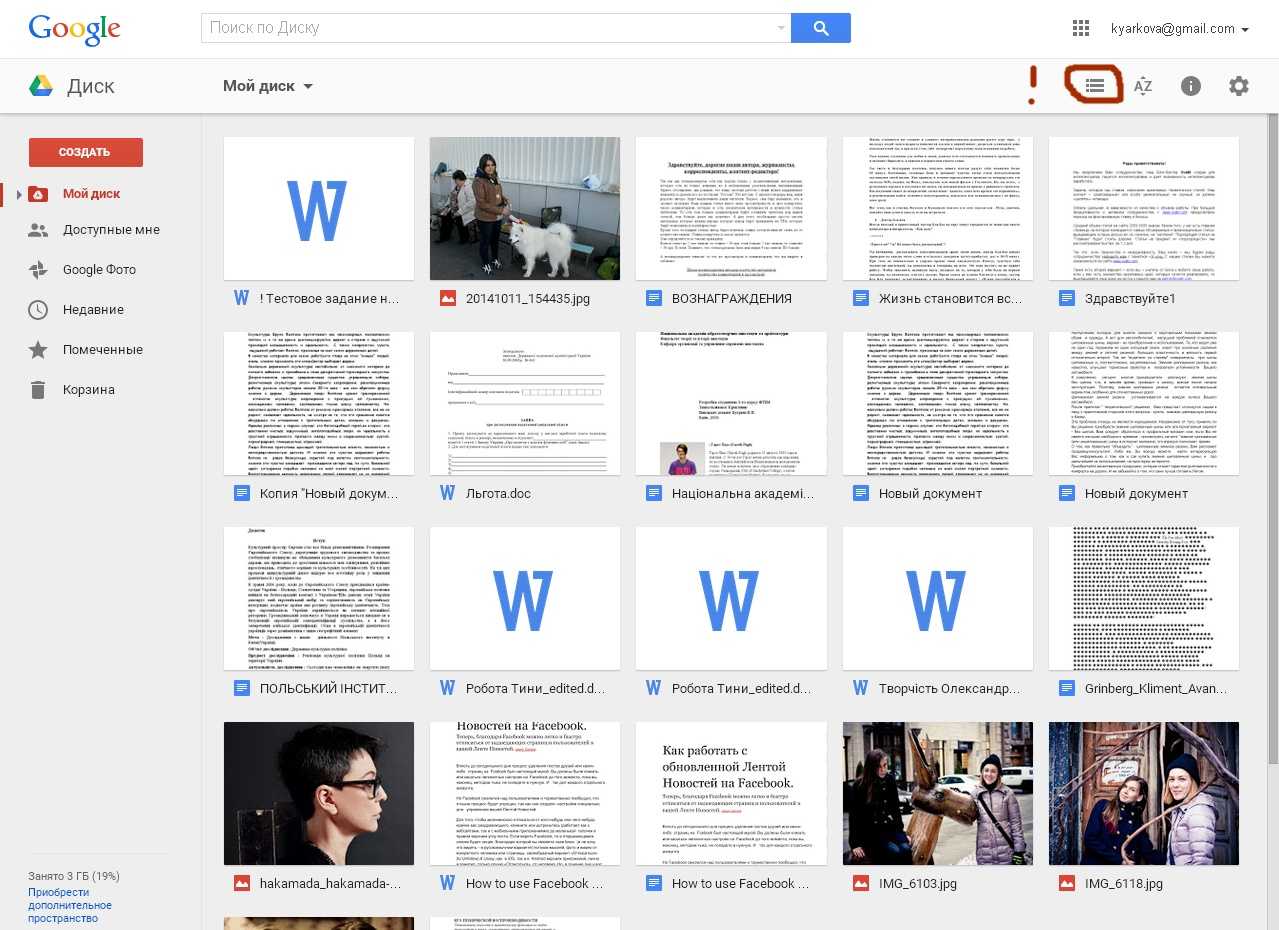Click the red 'СОЗДАТЬ' button
This screenshot has width=1279, height=930.
pos(86,152)
